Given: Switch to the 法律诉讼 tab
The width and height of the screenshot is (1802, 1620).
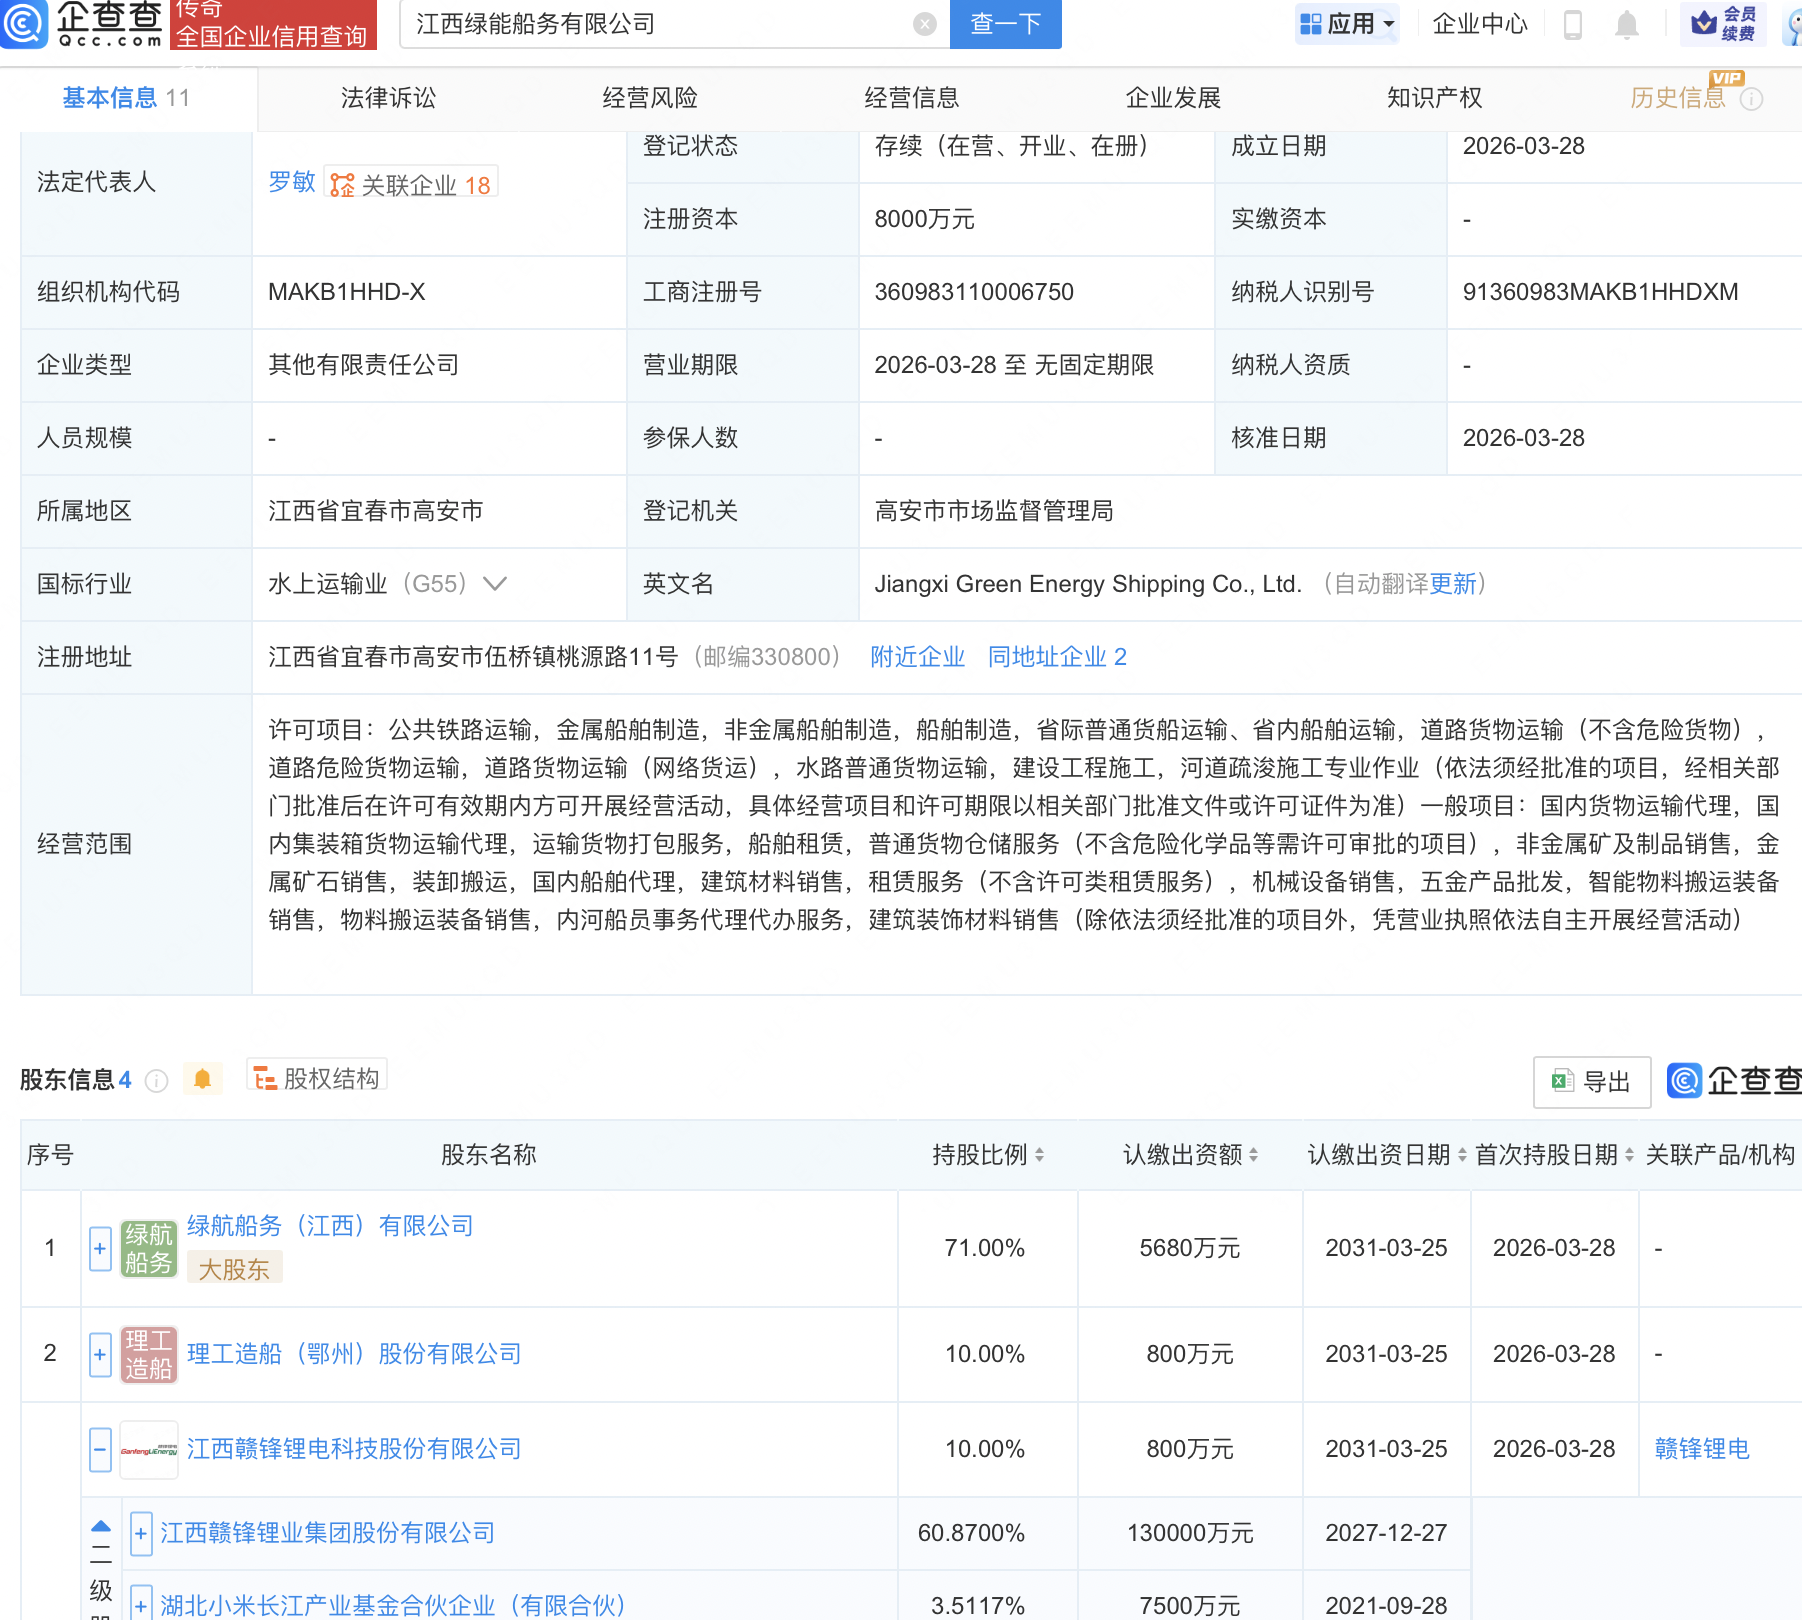Looking at the screenshot, I should pos(387,97).
